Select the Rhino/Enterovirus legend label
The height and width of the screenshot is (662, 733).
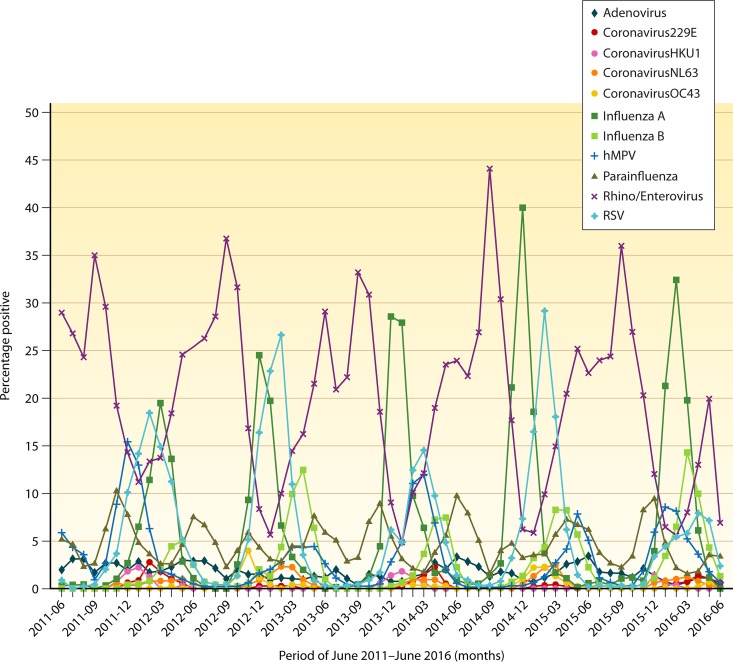point(653,196)
